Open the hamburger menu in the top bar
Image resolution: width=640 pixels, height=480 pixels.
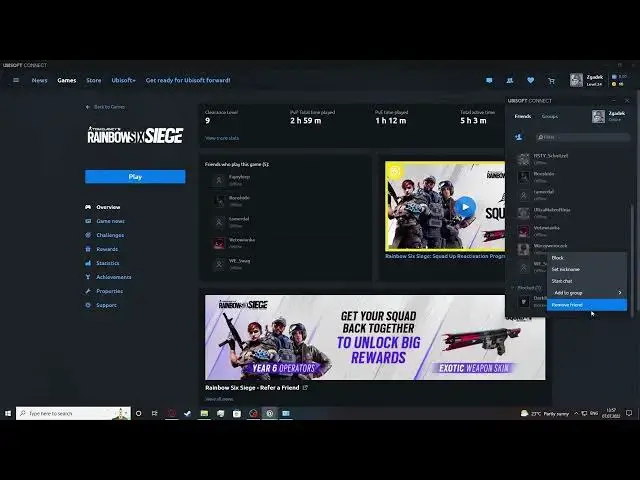pyautogui.click(x=16, y=80)
